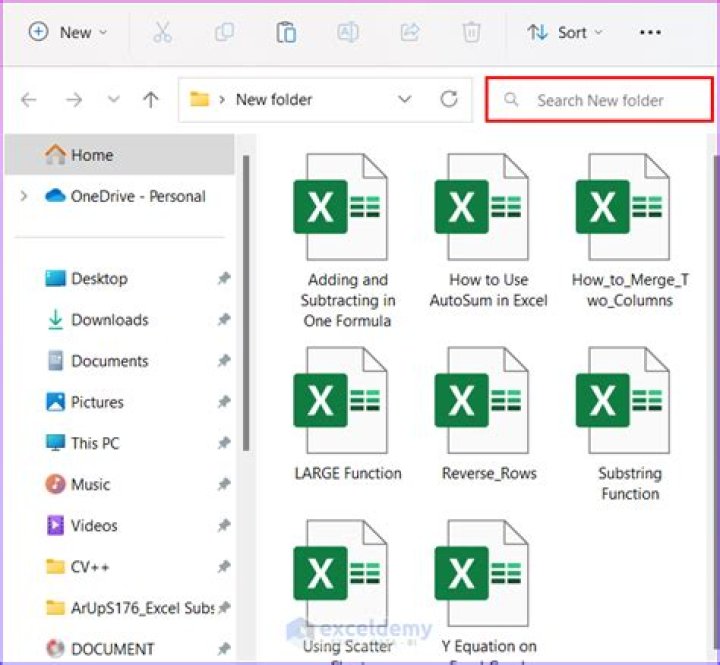Open DOCUMENT in the sidebar

(100, 648)
